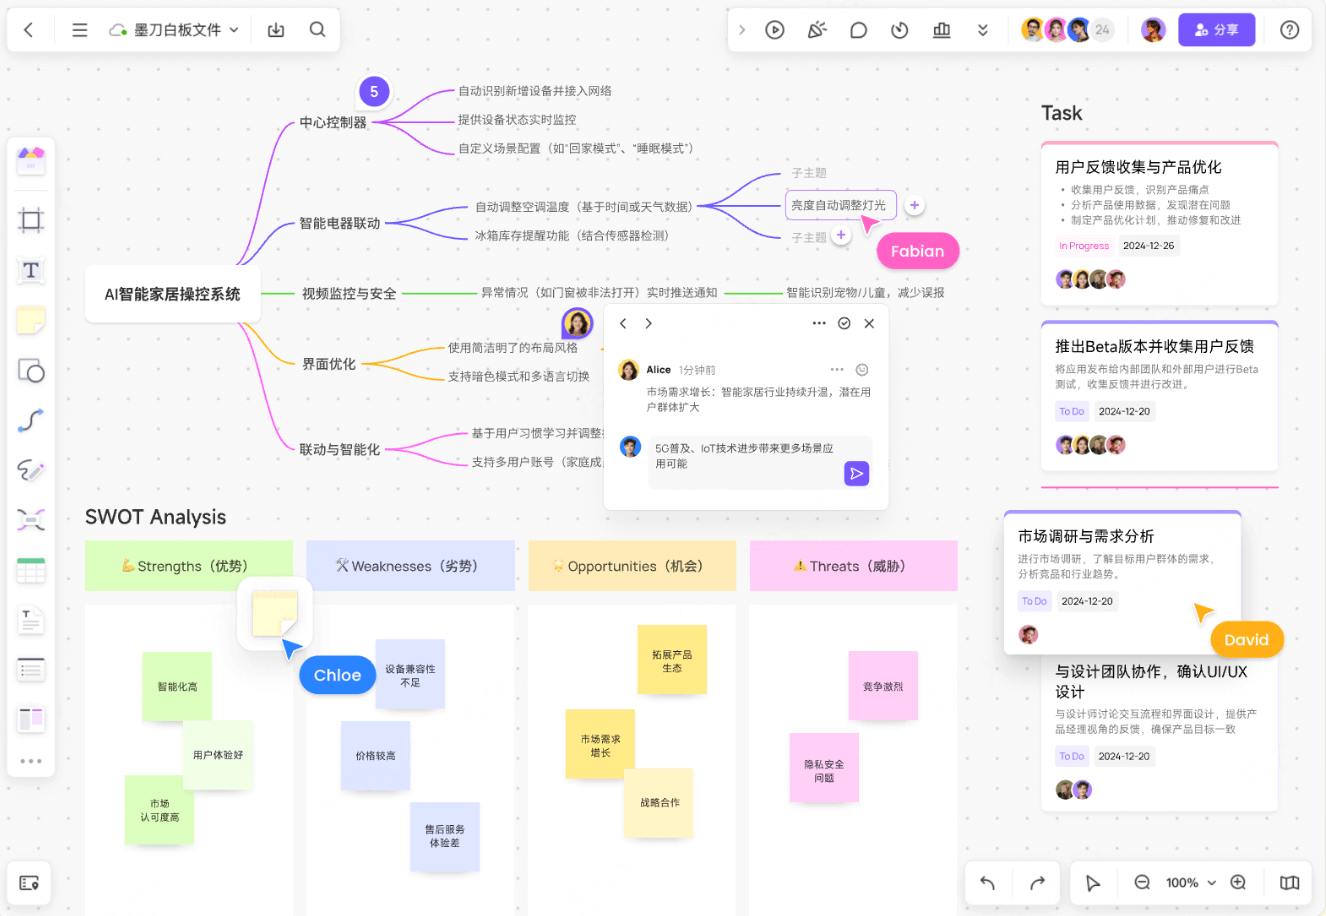The image size is (1326, 916).
Task: Open the Table tool
Action: click(30, 568)
